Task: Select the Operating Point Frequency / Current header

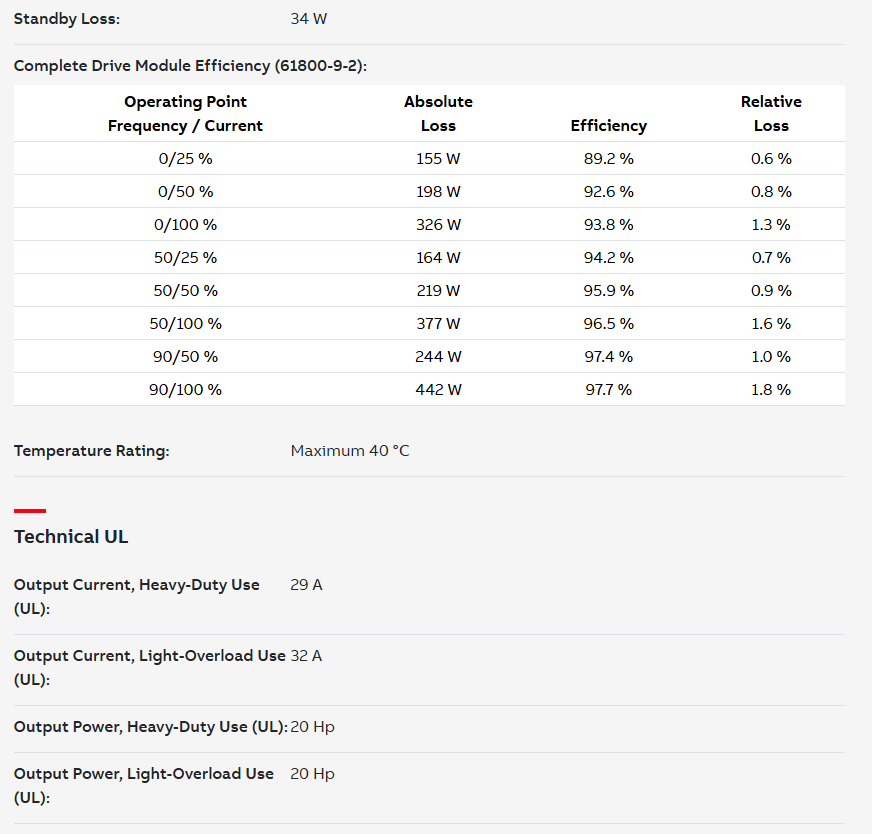Action: pos(185,113)
